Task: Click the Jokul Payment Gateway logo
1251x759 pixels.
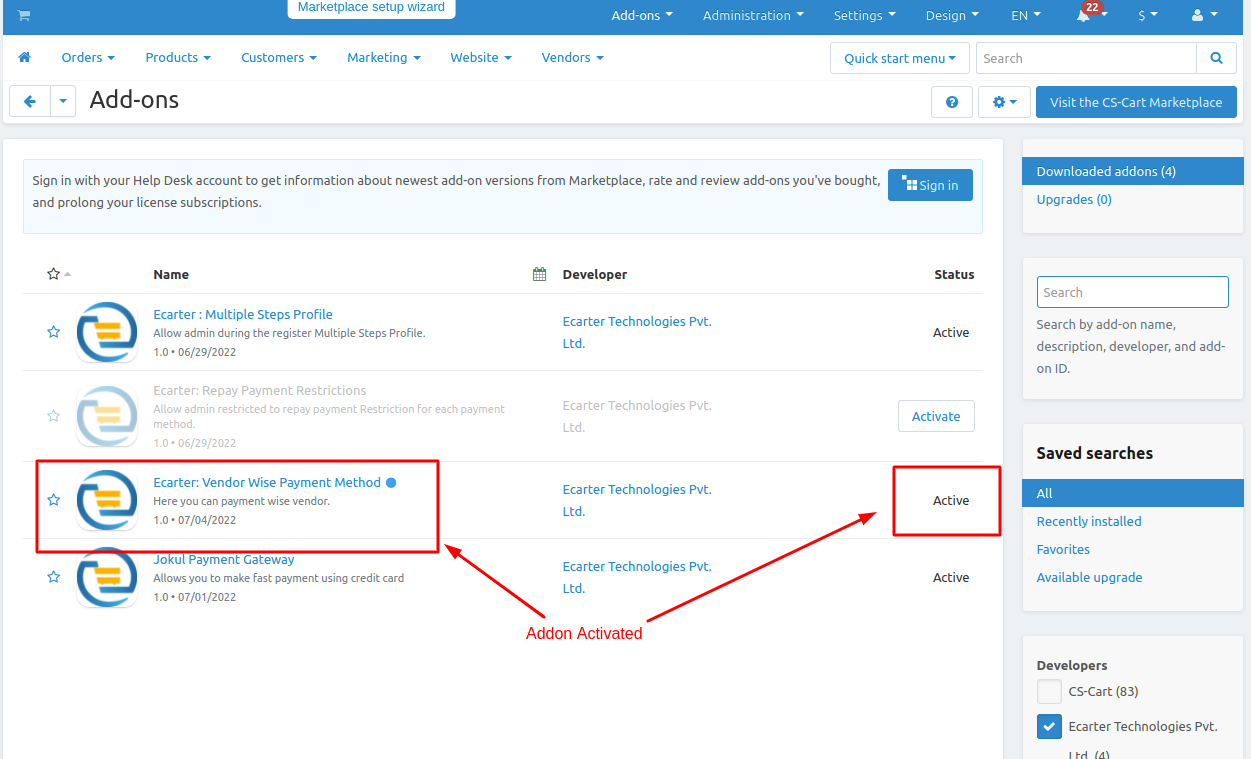Action: [107, 577]
